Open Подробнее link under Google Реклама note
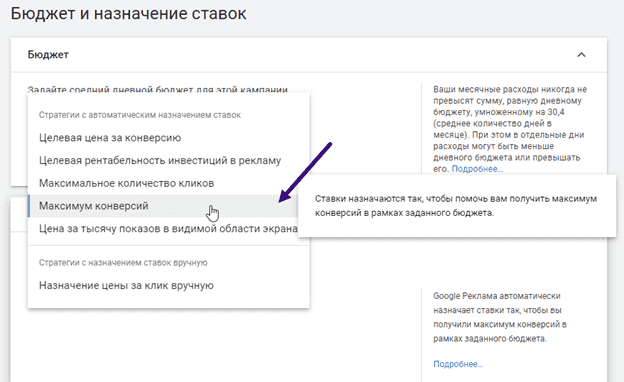The height and width of the screenshot is (382, 624). (458, 364)
